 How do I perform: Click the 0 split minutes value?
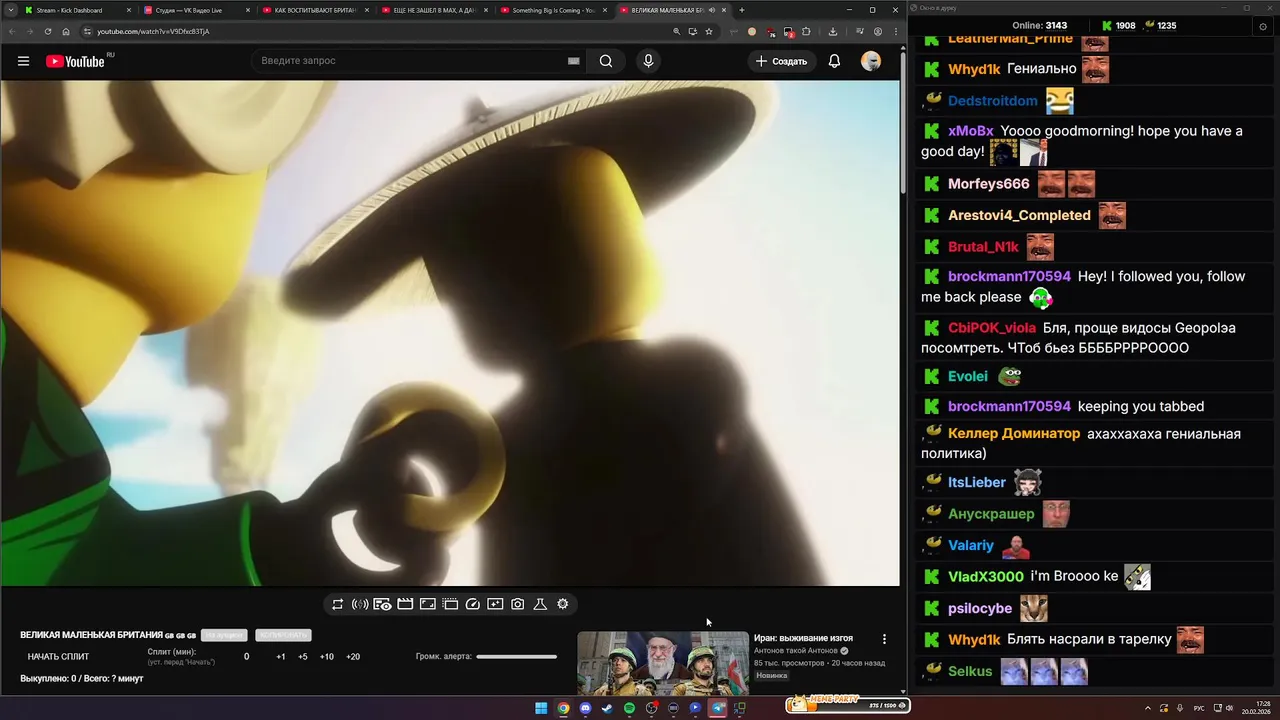click(x=247, y=657)
